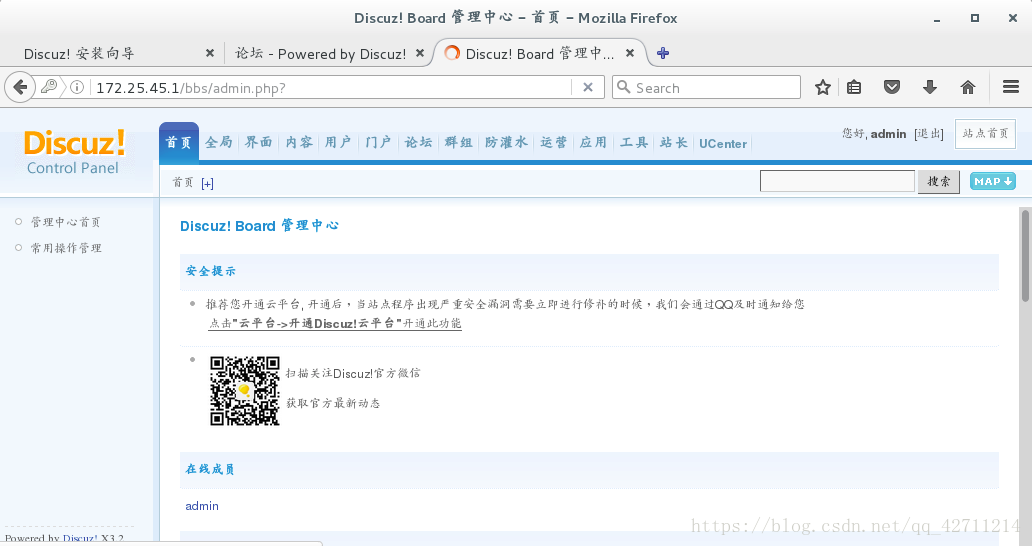Open the 工具 menu
This screenshot has width=1032, height=546.
[634, 143]
